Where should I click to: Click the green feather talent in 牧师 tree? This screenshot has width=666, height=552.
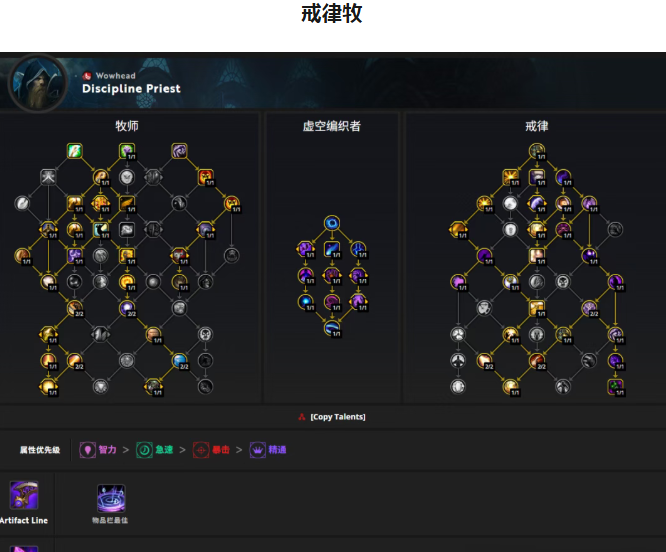click(x=74, y=151)
